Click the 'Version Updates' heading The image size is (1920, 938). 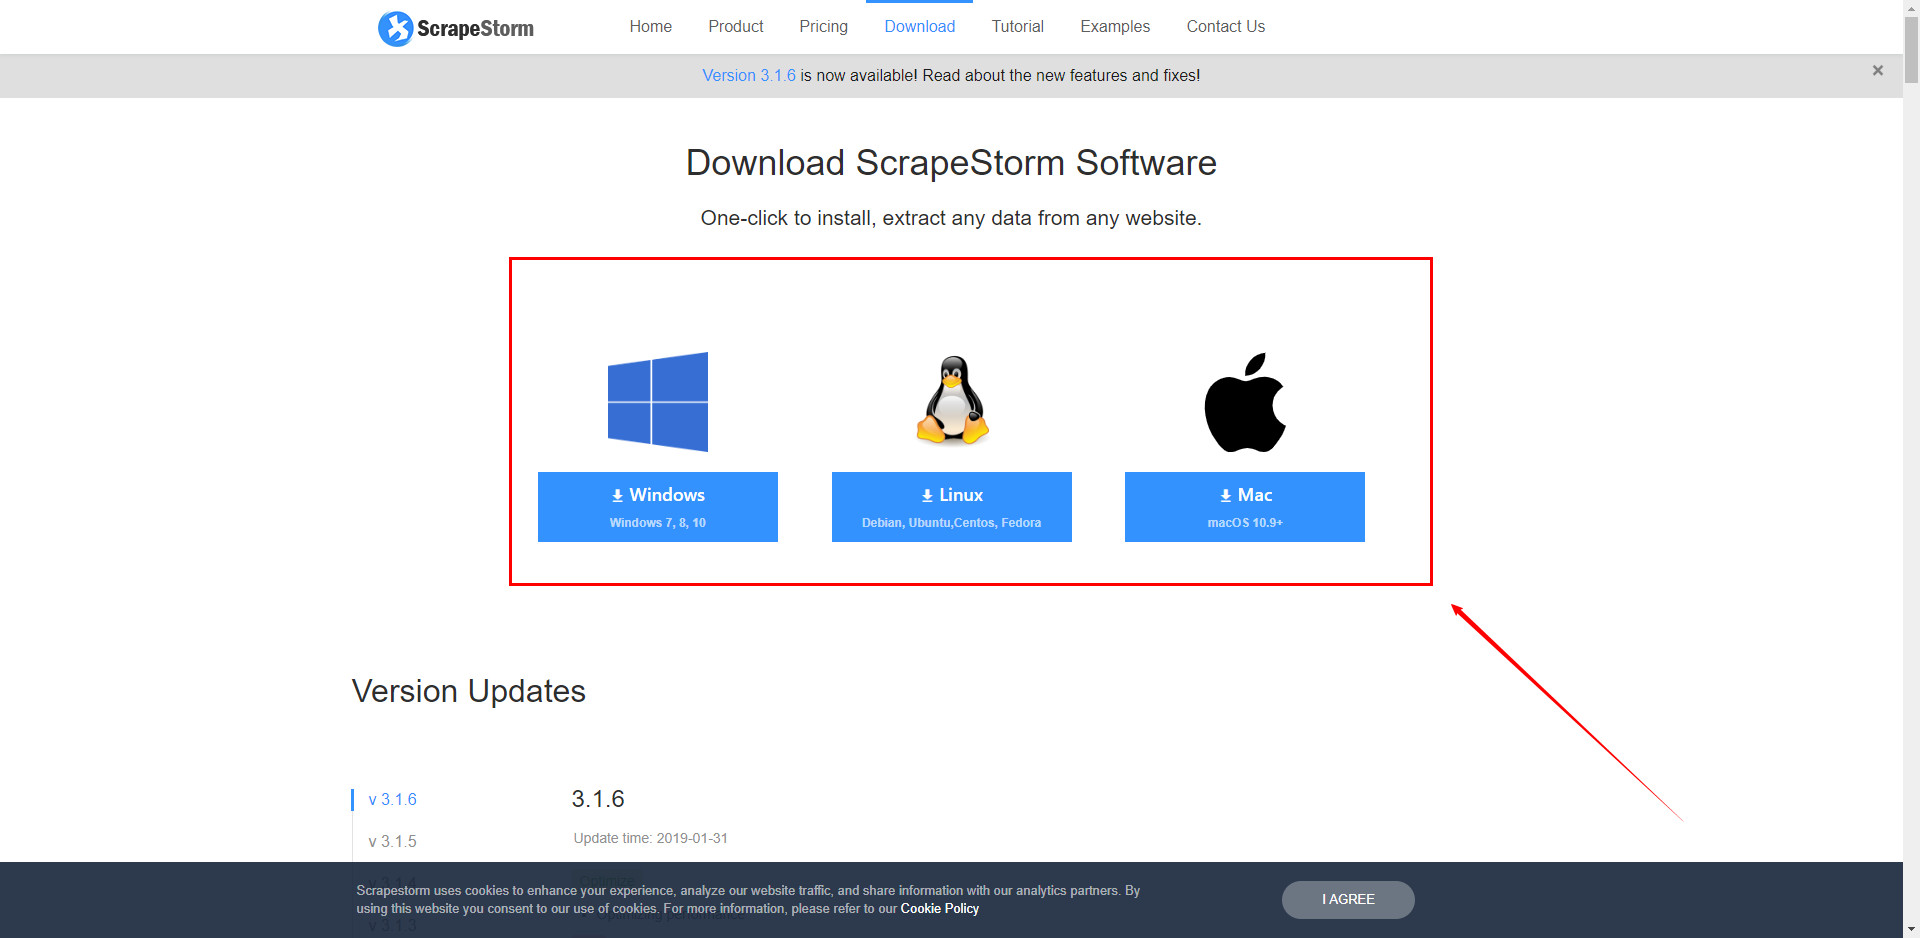(x=469, y=691)
